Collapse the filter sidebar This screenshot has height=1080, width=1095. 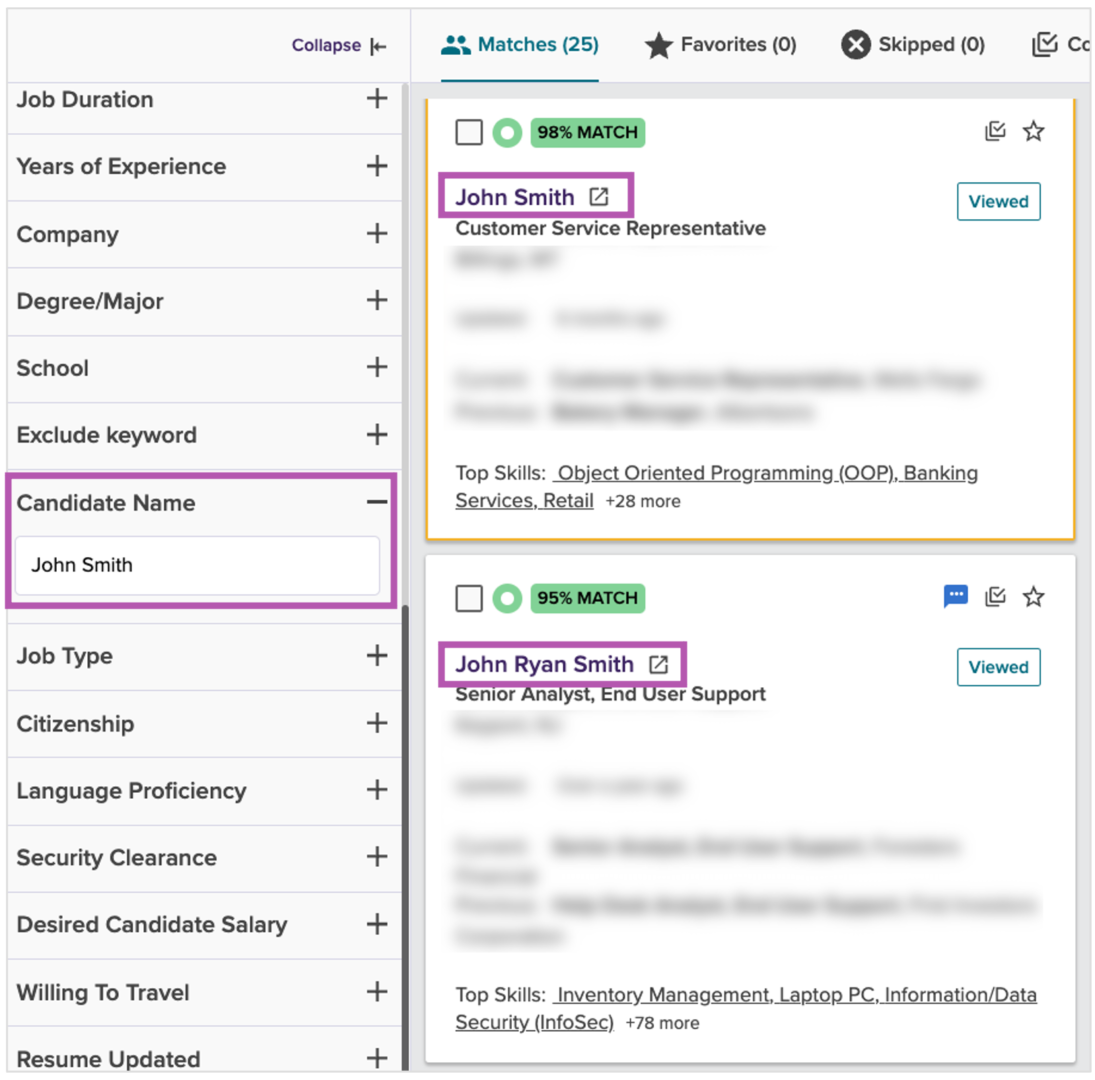[339, 46]
